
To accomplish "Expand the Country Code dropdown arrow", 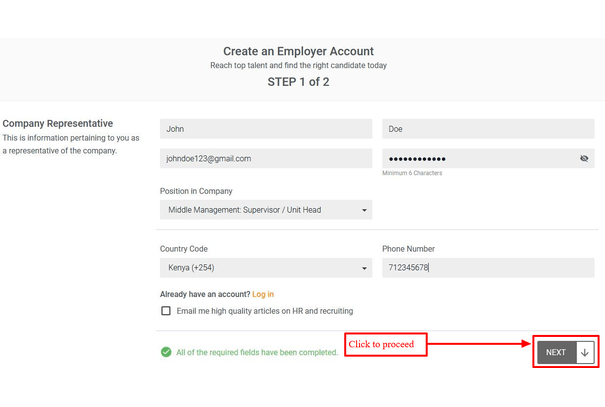I will (364, 268).
